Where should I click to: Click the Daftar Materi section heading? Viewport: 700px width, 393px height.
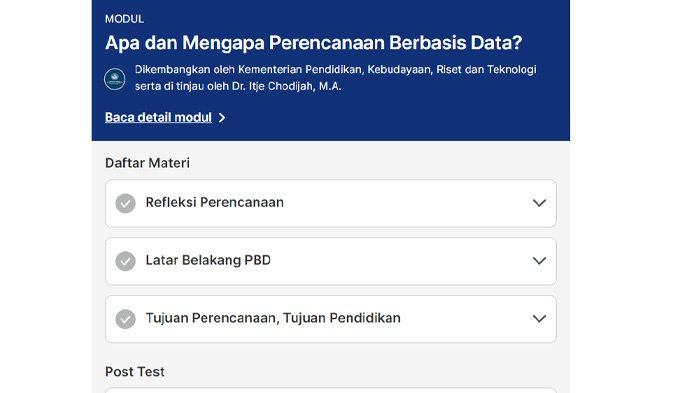(147, 163)
